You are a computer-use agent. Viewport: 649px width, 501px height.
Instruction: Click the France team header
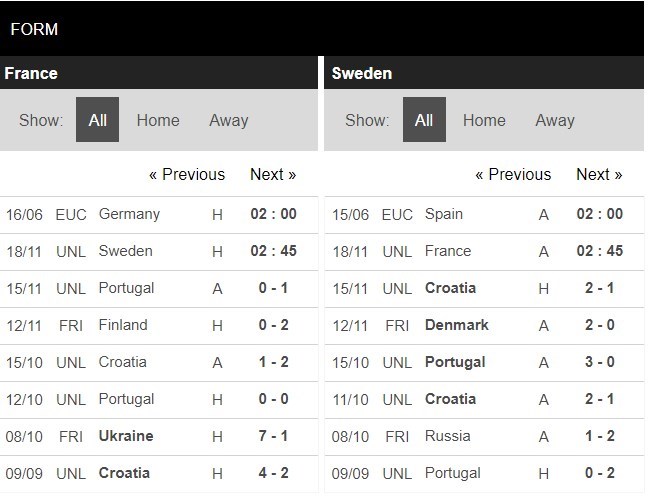click(x=31, y=73)
